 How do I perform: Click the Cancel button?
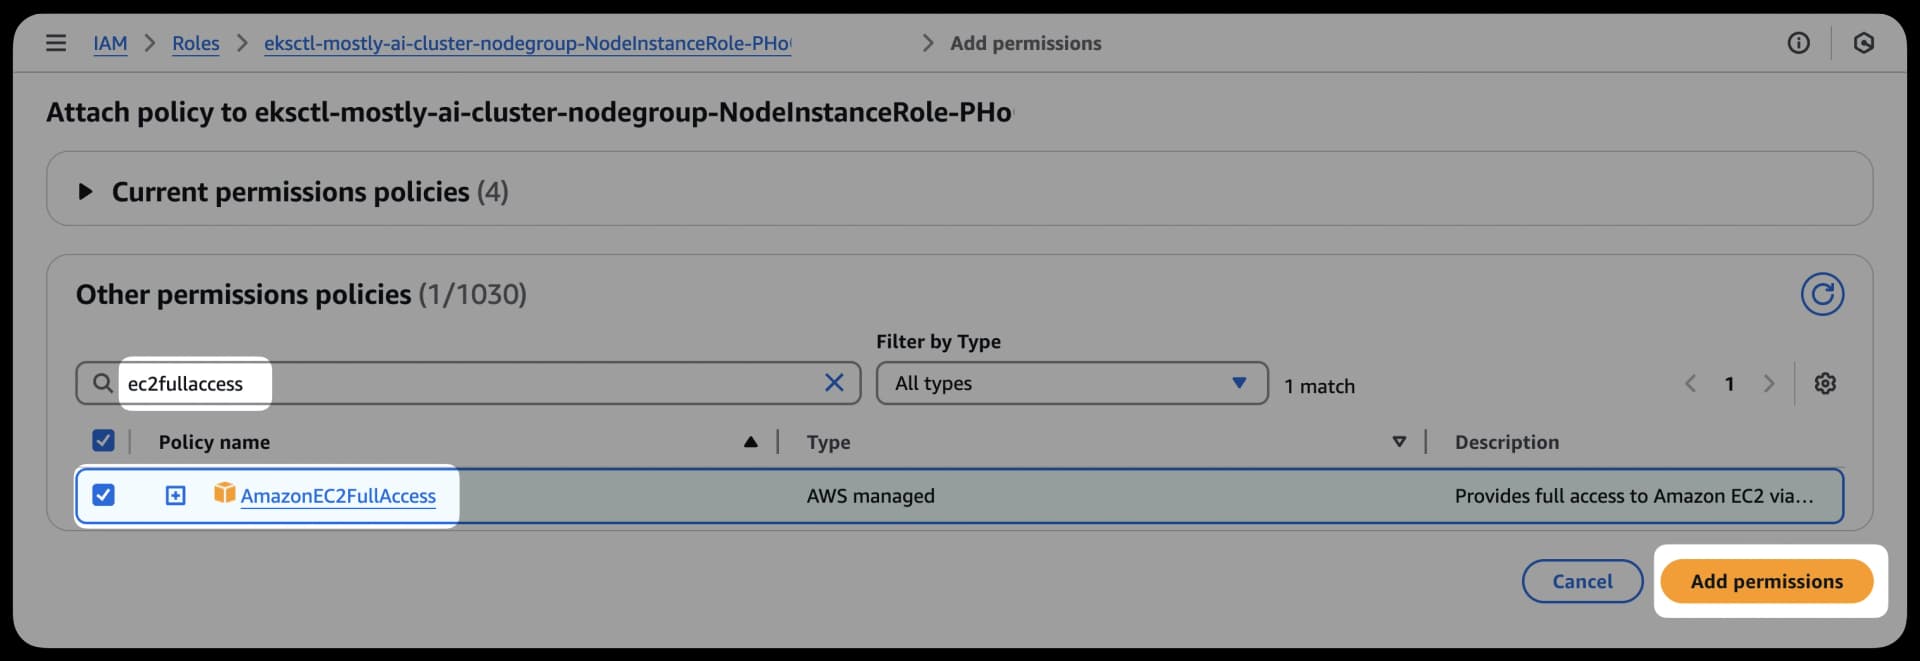coord(1582,581)
